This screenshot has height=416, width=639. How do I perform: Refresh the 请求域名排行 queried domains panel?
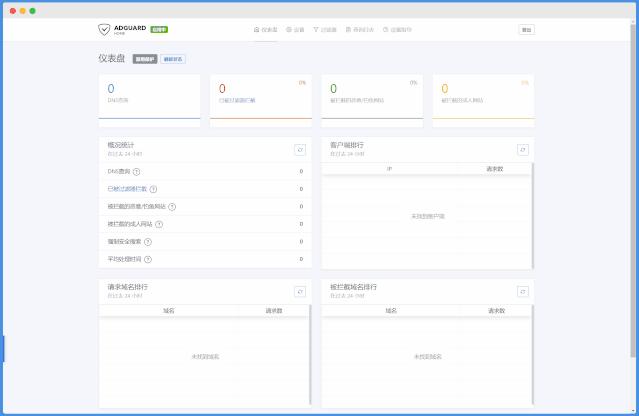coord(299,291)
